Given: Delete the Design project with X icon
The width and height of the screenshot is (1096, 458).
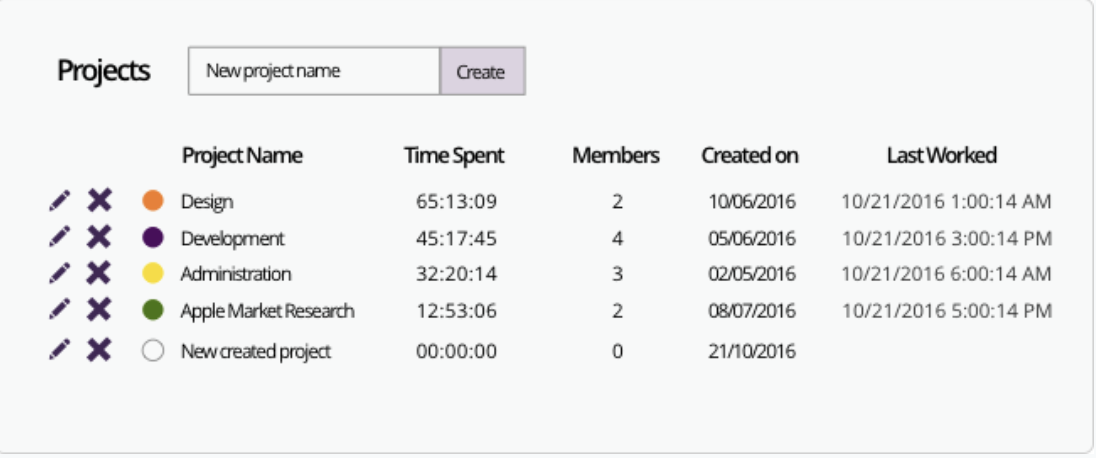Looking at the screenshot, I should (98, 201).
